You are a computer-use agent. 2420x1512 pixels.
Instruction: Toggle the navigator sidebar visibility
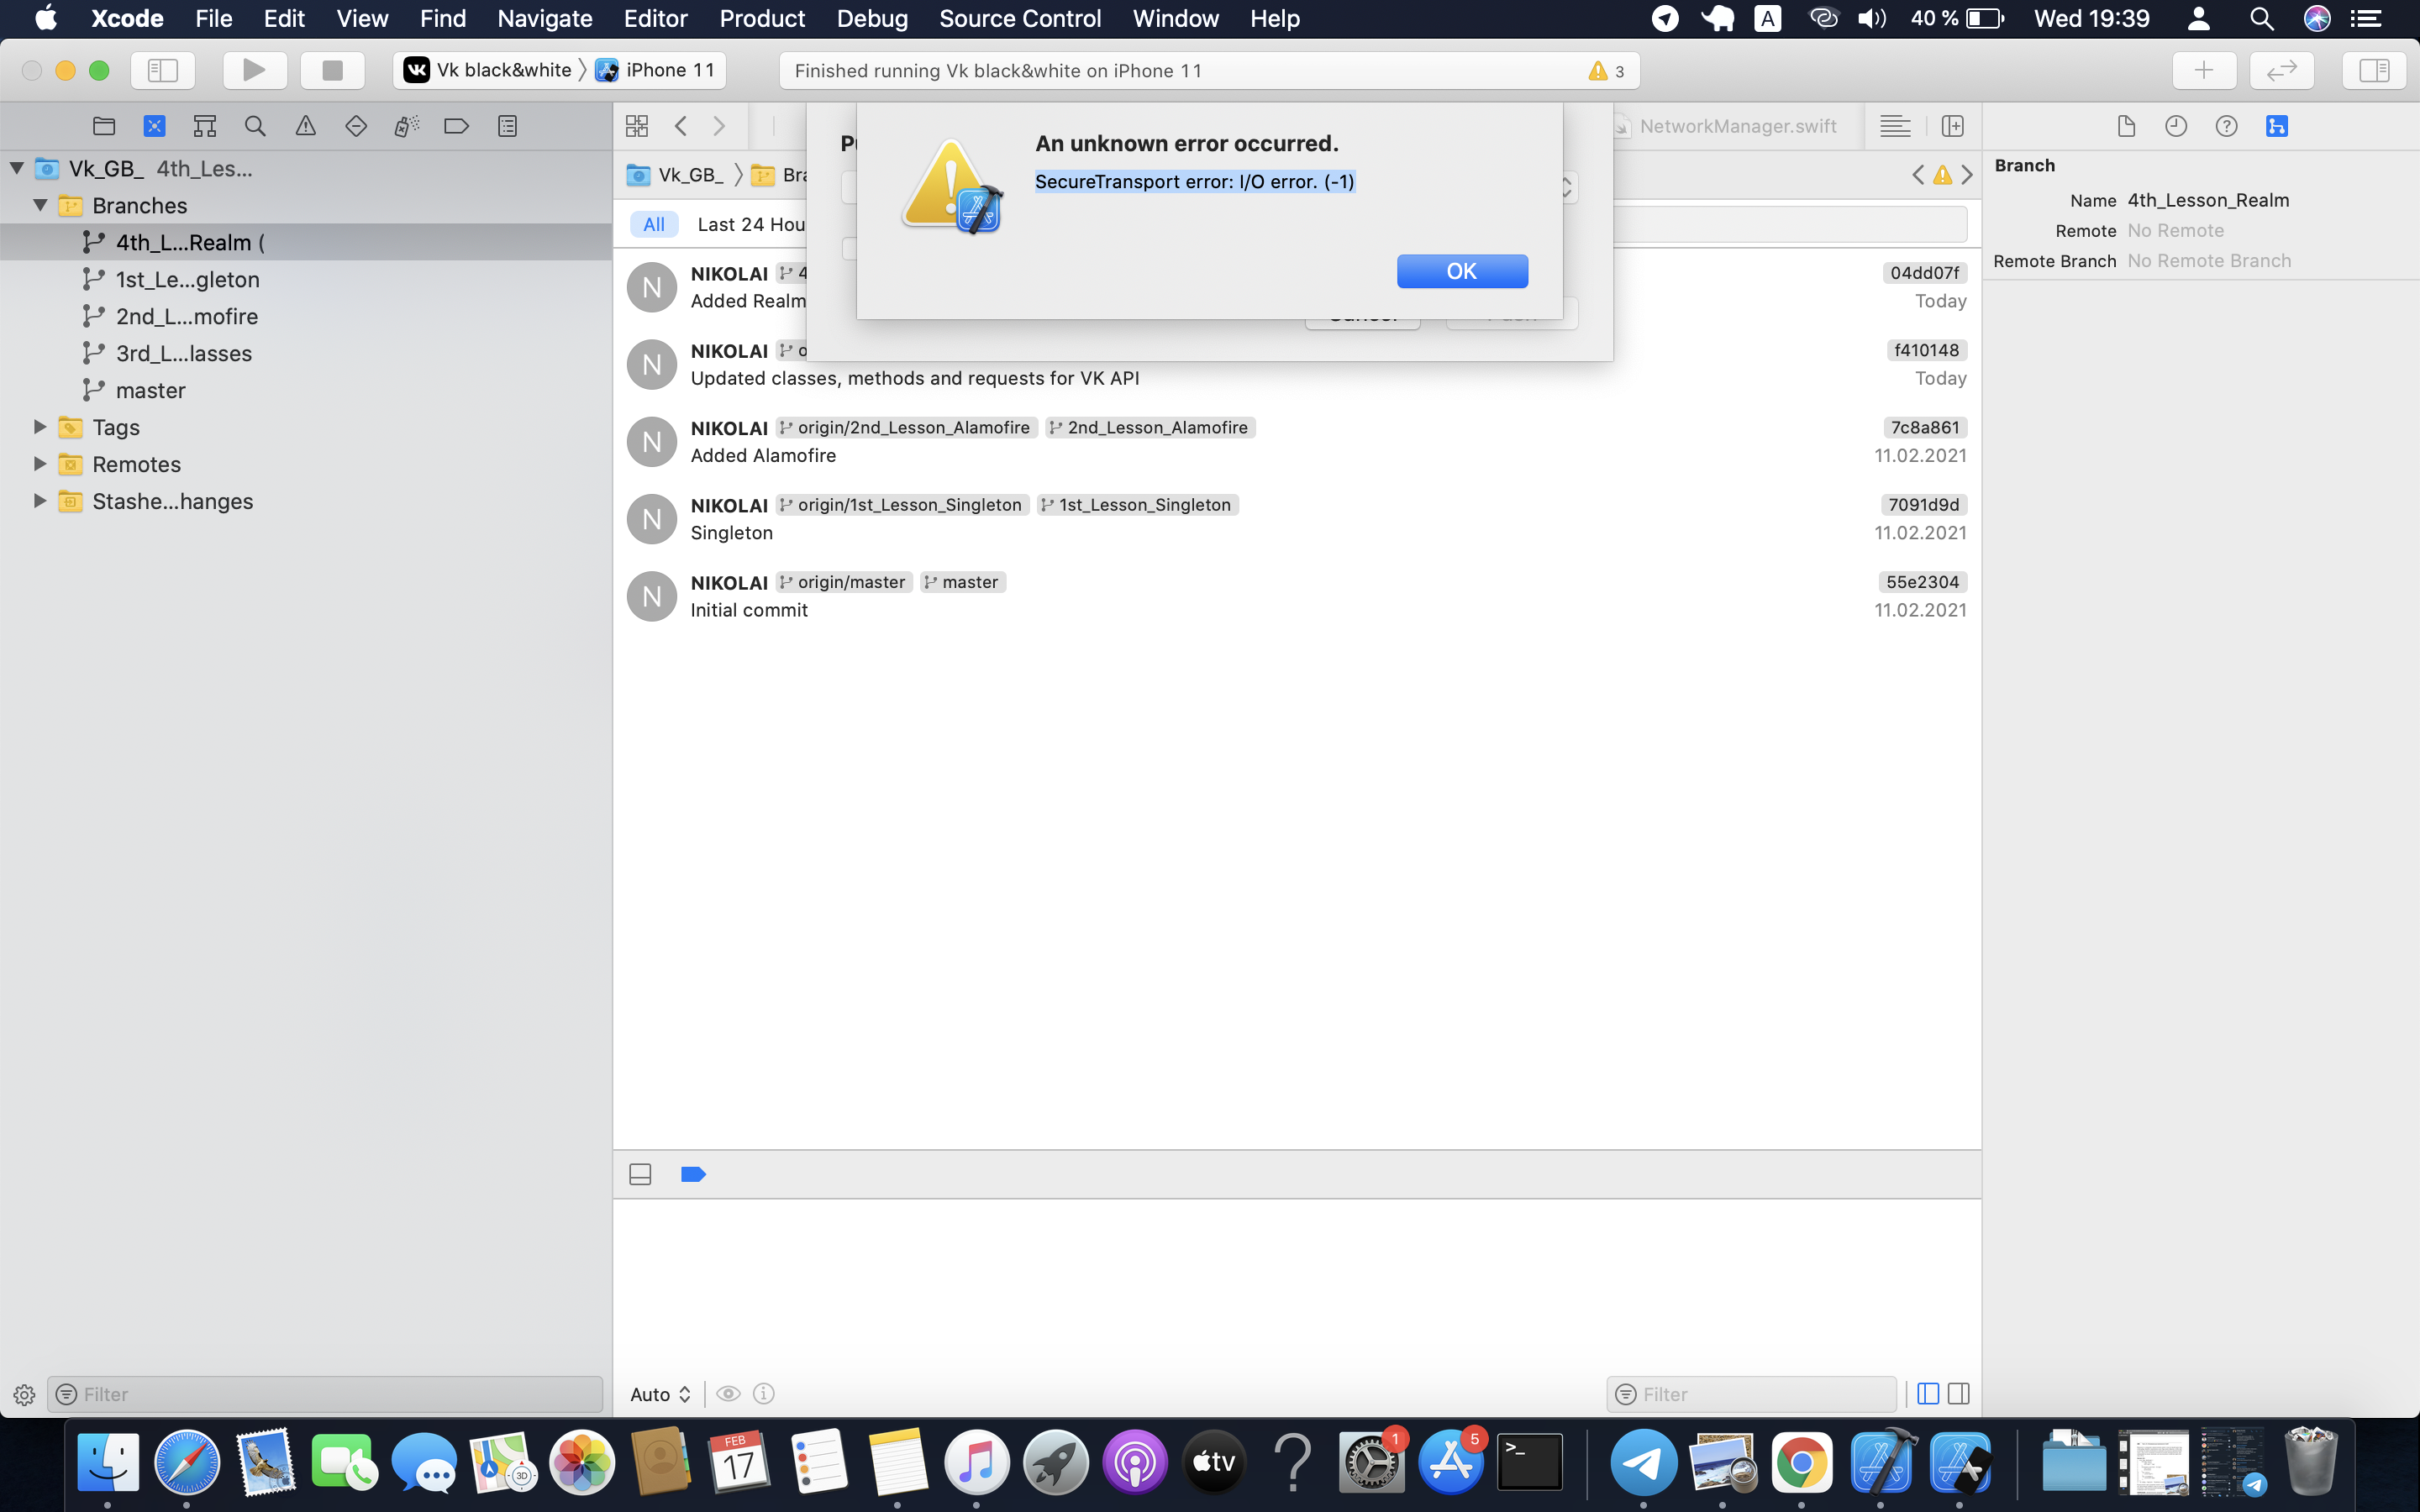(163, 70)
